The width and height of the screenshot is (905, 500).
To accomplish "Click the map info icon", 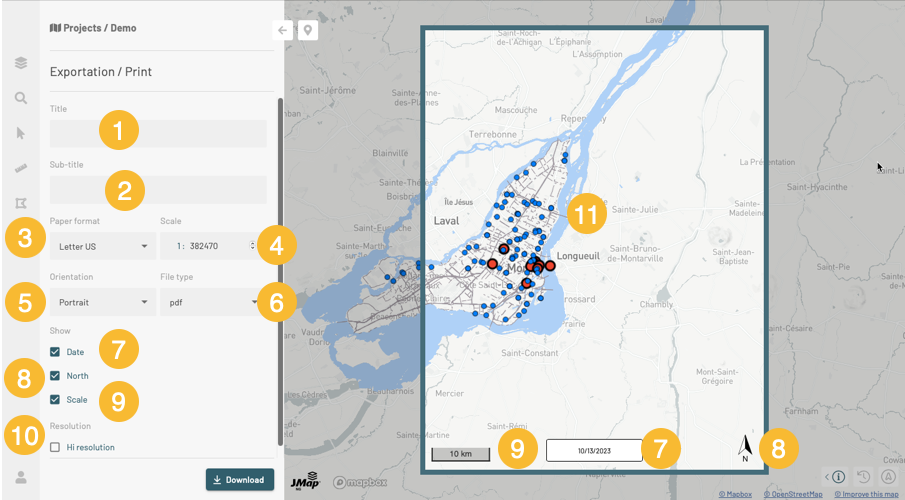I will click(838, 476).
